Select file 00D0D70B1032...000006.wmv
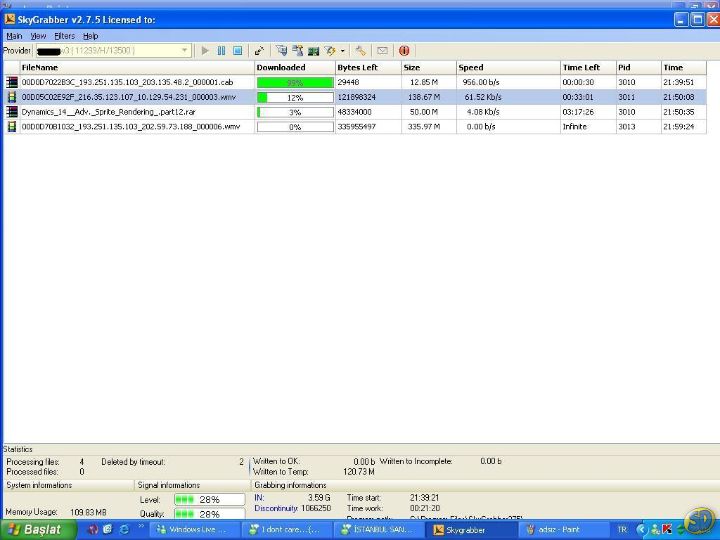The height and width of the screenshot is (540, 720). 131,126
